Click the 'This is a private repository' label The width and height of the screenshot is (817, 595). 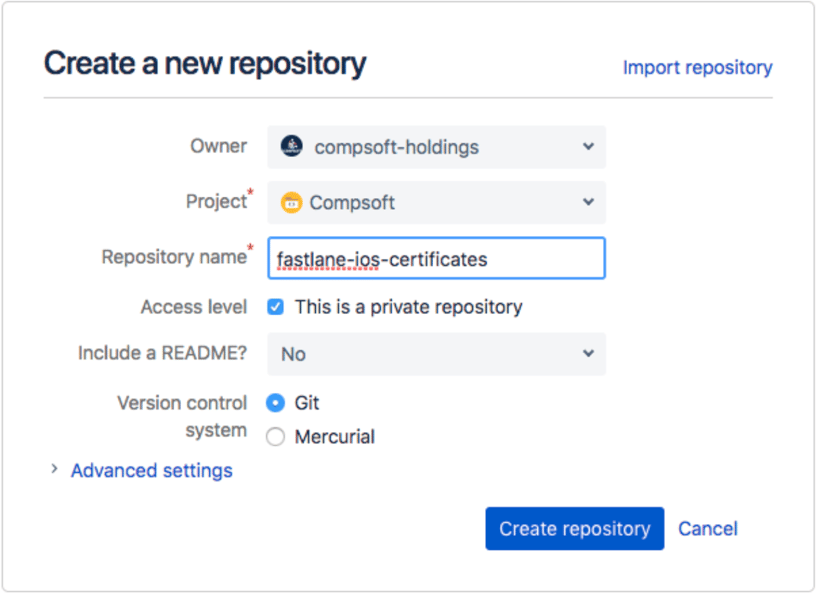pyautogui.click(x=408, y=307)
